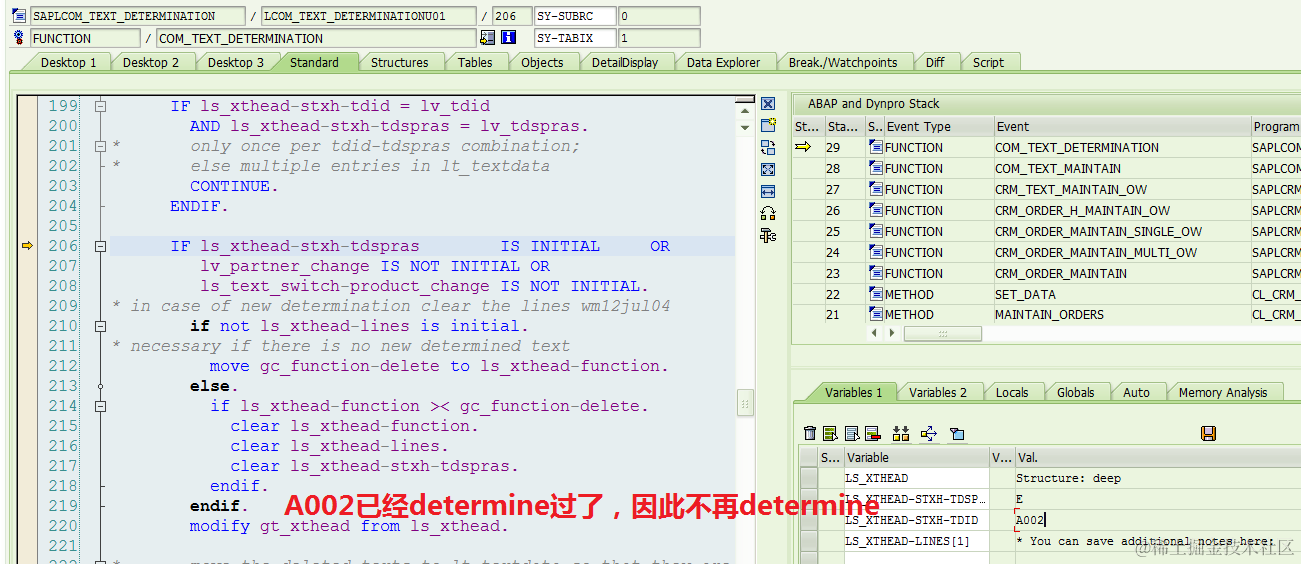The image size is (1301, 564).
Task: Open the Tables tab
Action: [x=475, y=62]
